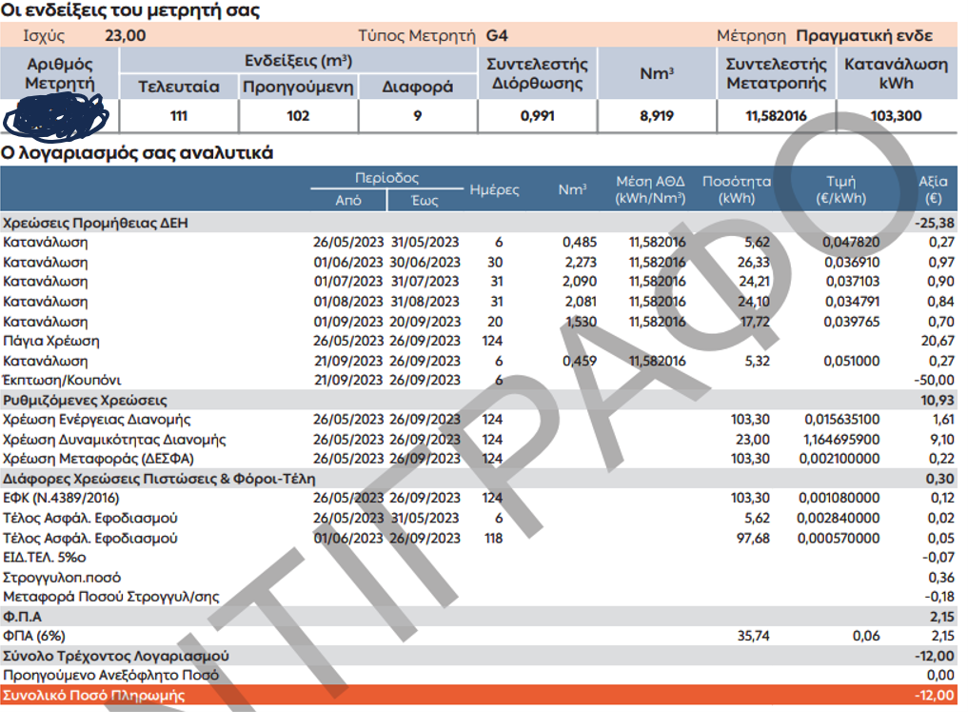Click the 'Μέση ΑΘΔ' column header
This screenshot has width=968, height=712.
(650, 190)
